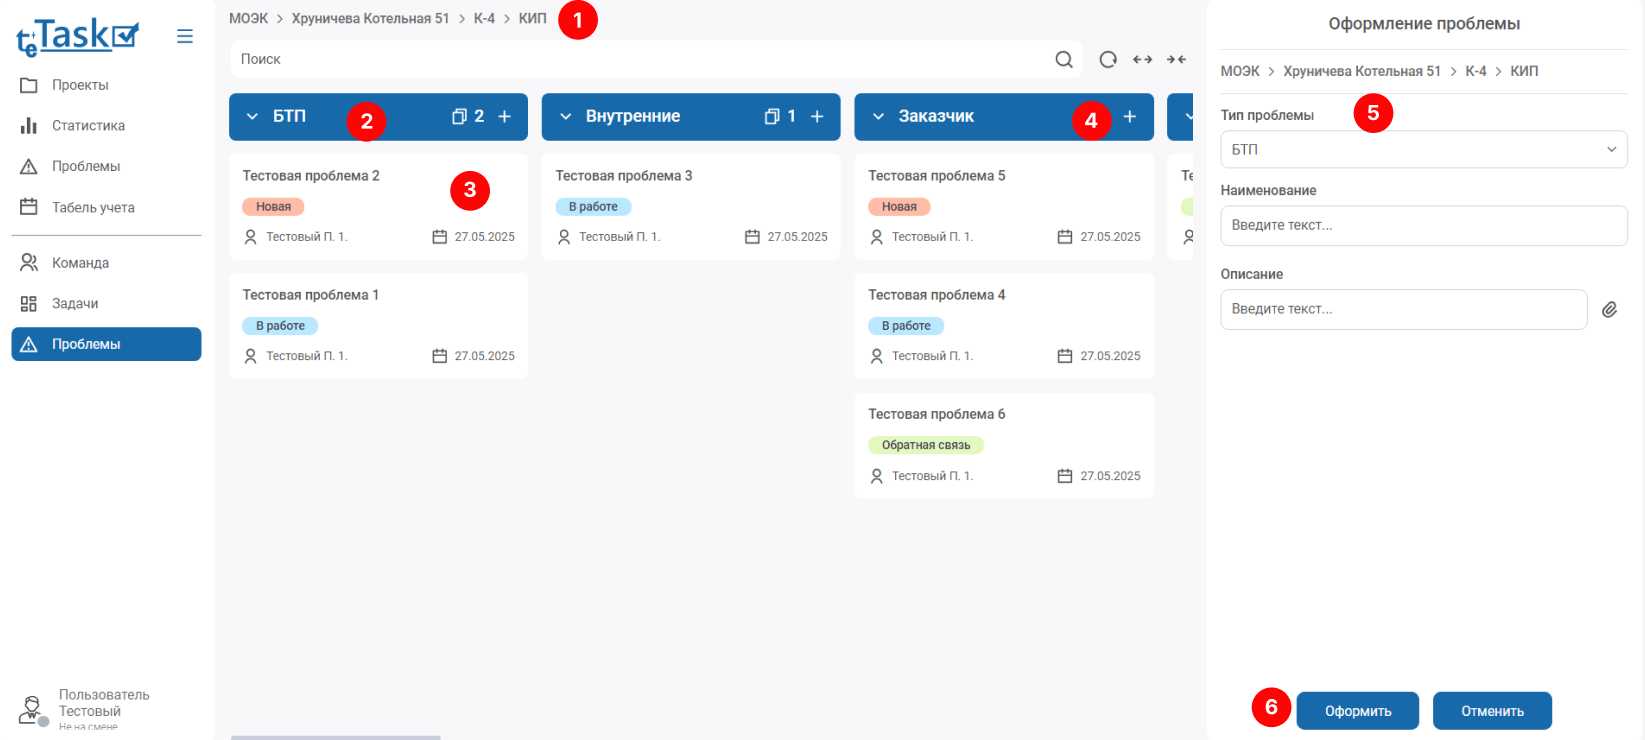1645x740 pixels.
Task: Click the attachment paperclip icon
Action: point(1609,310)
